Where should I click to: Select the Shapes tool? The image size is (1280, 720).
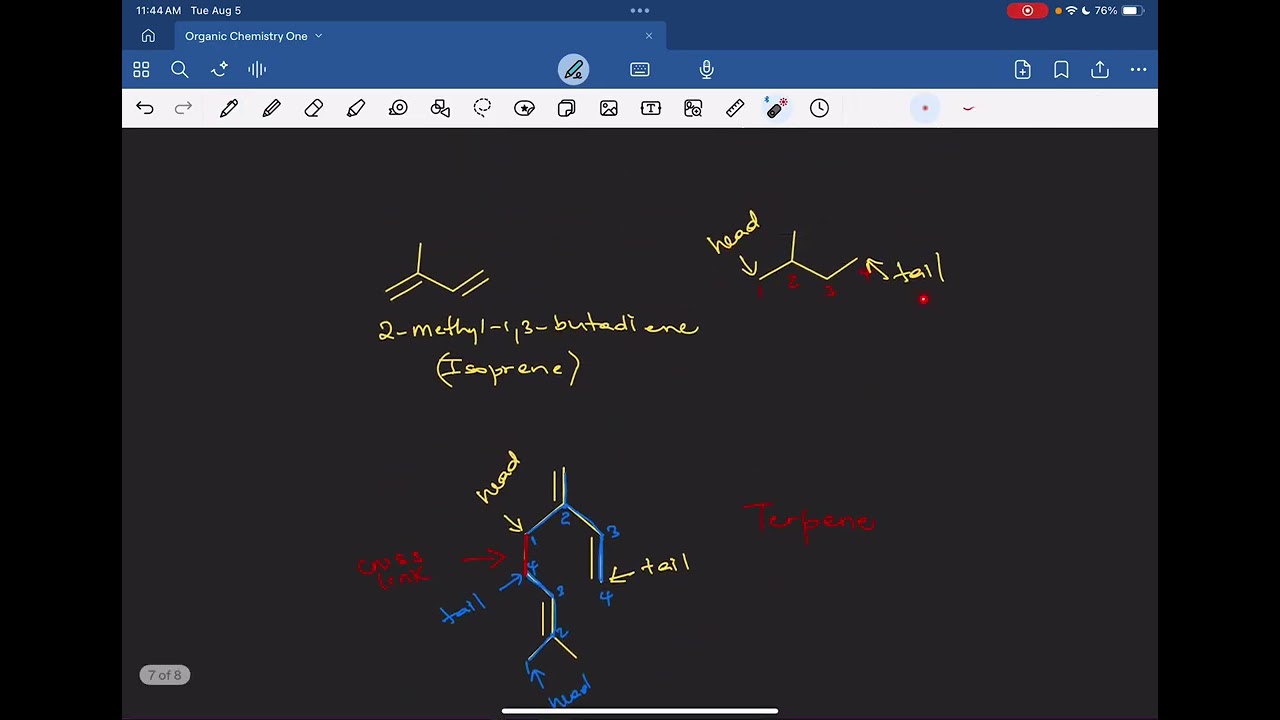(440, 108)
